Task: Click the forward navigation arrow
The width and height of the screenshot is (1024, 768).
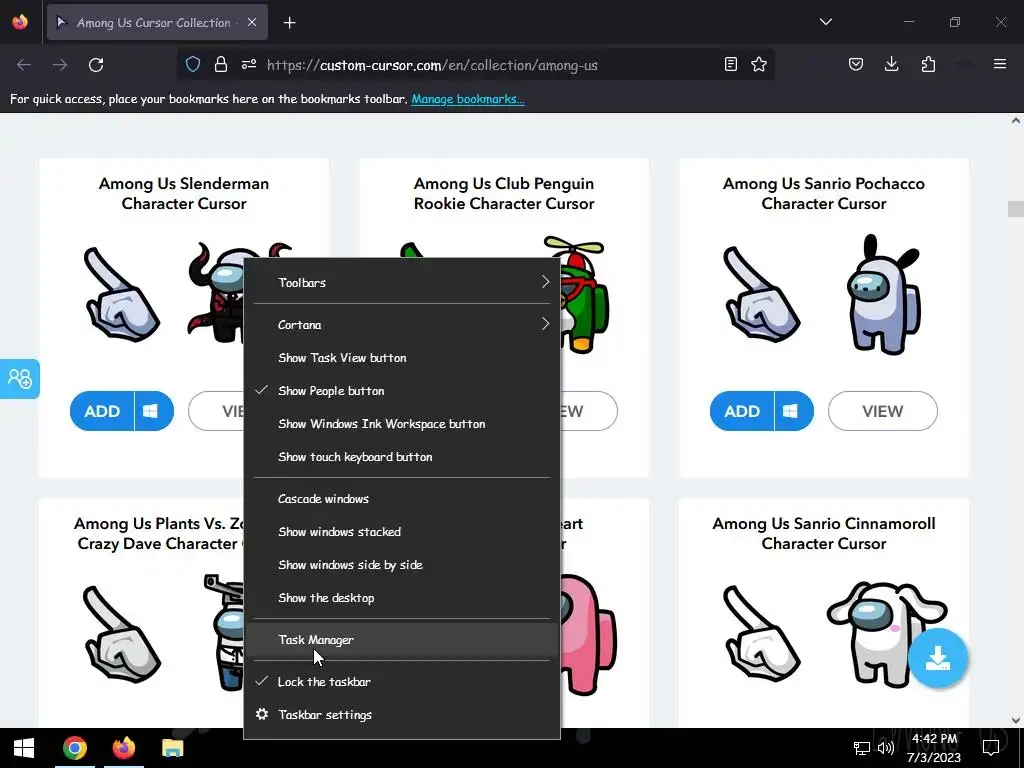Action: click(x=60, y=65)
